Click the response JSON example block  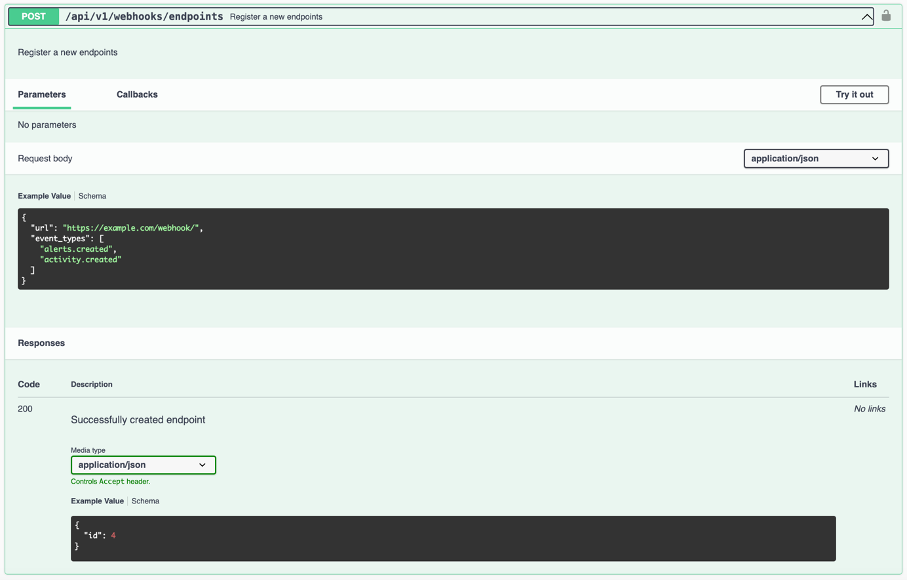(x=453, y=538)
